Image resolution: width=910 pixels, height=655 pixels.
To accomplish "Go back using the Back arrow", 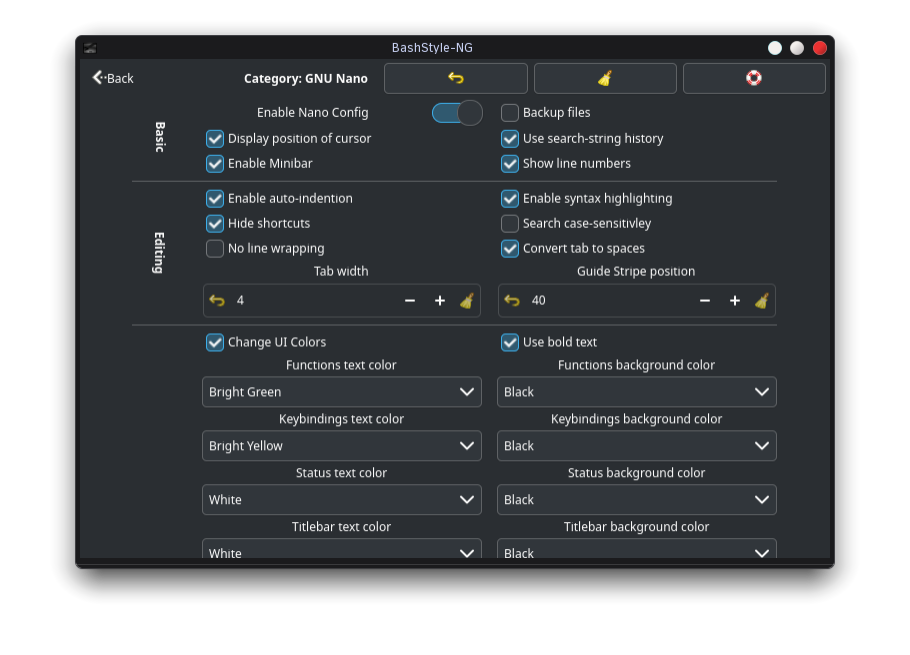I will (x=113, y=78).
